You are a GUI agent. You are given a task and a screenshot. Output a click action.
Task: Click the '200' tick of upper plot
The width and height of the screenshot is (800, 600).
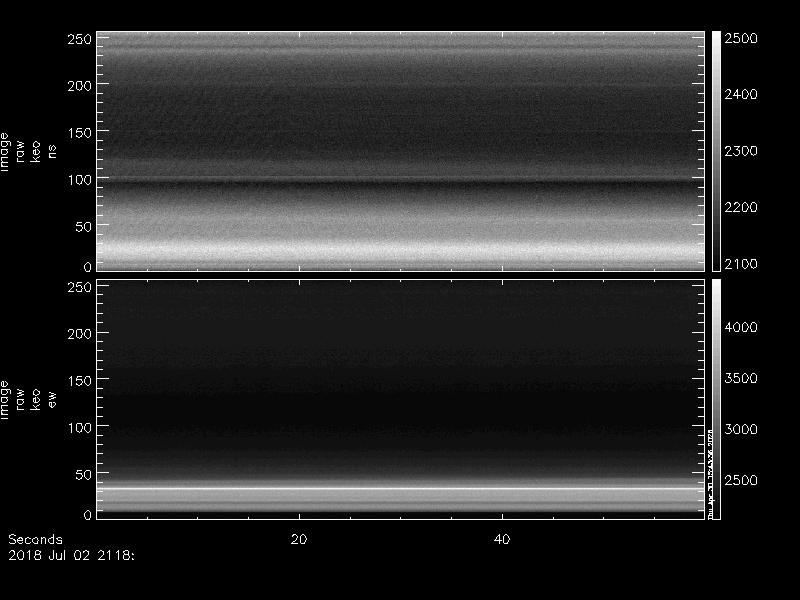tap(80, 86)
